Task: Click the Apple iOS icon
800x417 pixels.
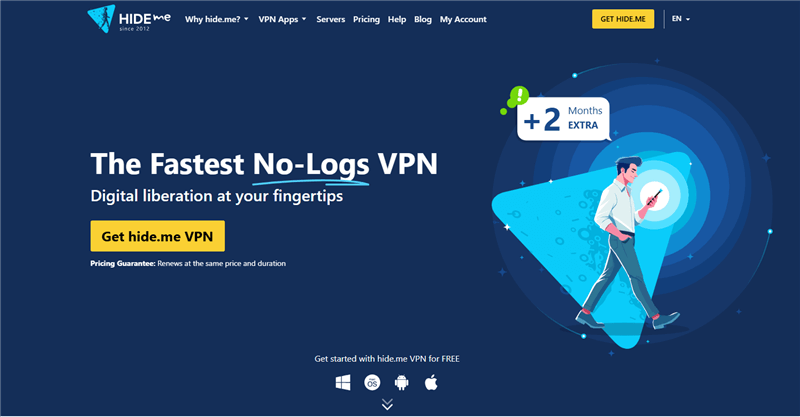Action: (x=431, y=382)
